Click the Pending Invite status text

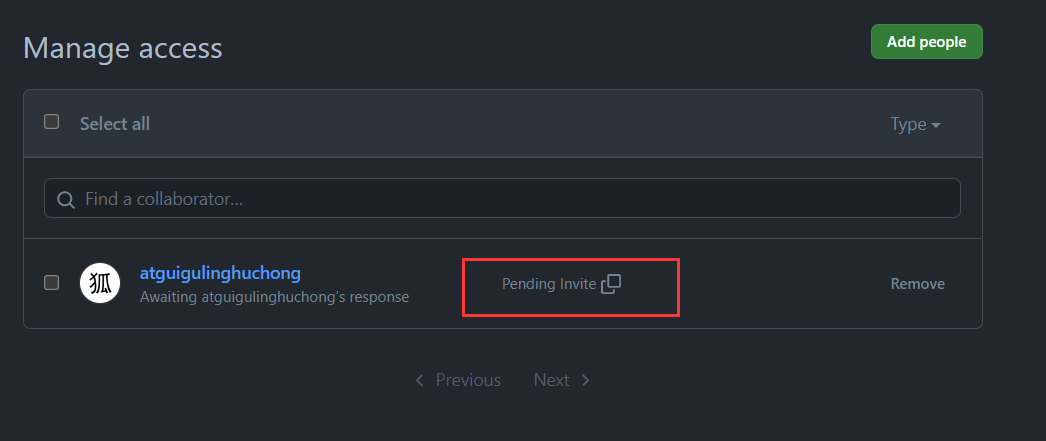click(548, 284)
